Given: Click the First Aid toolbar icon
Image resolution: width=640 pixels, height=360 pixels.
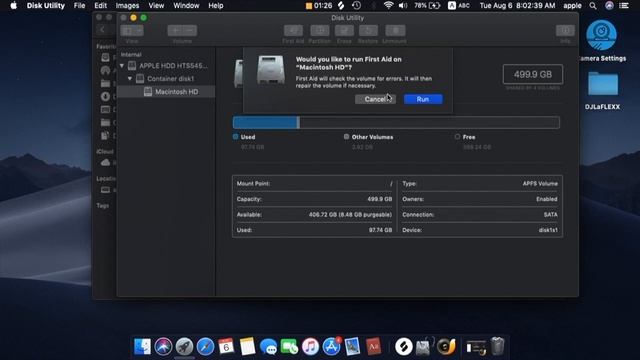Looking at the screenshot, I should (x=293, y=31).
